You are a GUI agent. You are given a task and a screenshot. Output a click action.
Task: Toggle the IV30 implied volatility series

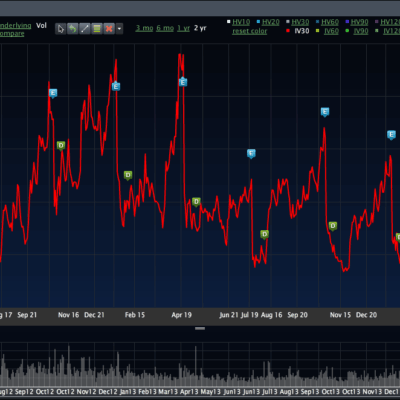(x=302, y=31)
